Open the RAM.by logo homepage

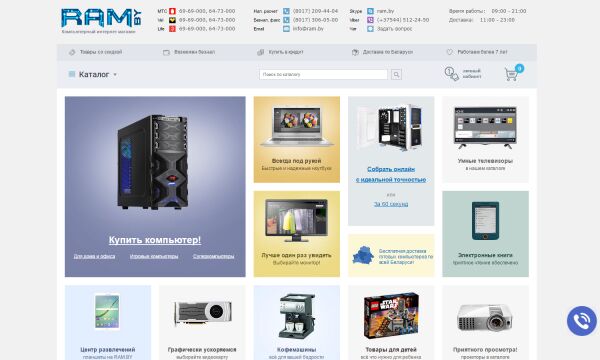101,18
